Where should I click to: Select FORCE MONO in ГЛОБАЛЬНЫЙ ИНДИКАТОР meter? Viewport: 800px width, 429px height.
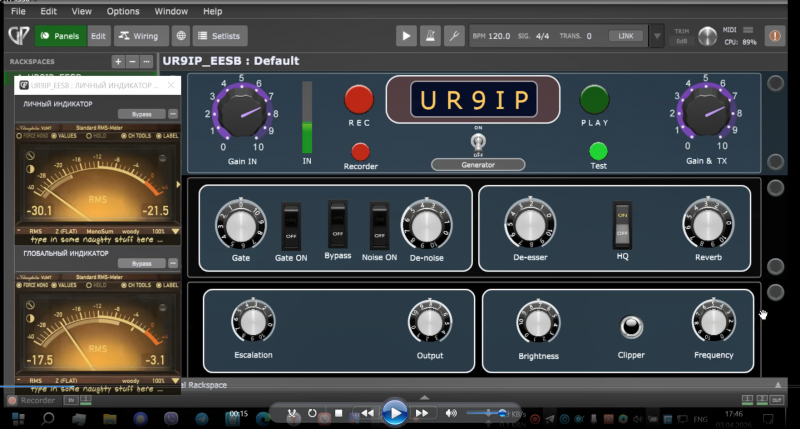33,285
